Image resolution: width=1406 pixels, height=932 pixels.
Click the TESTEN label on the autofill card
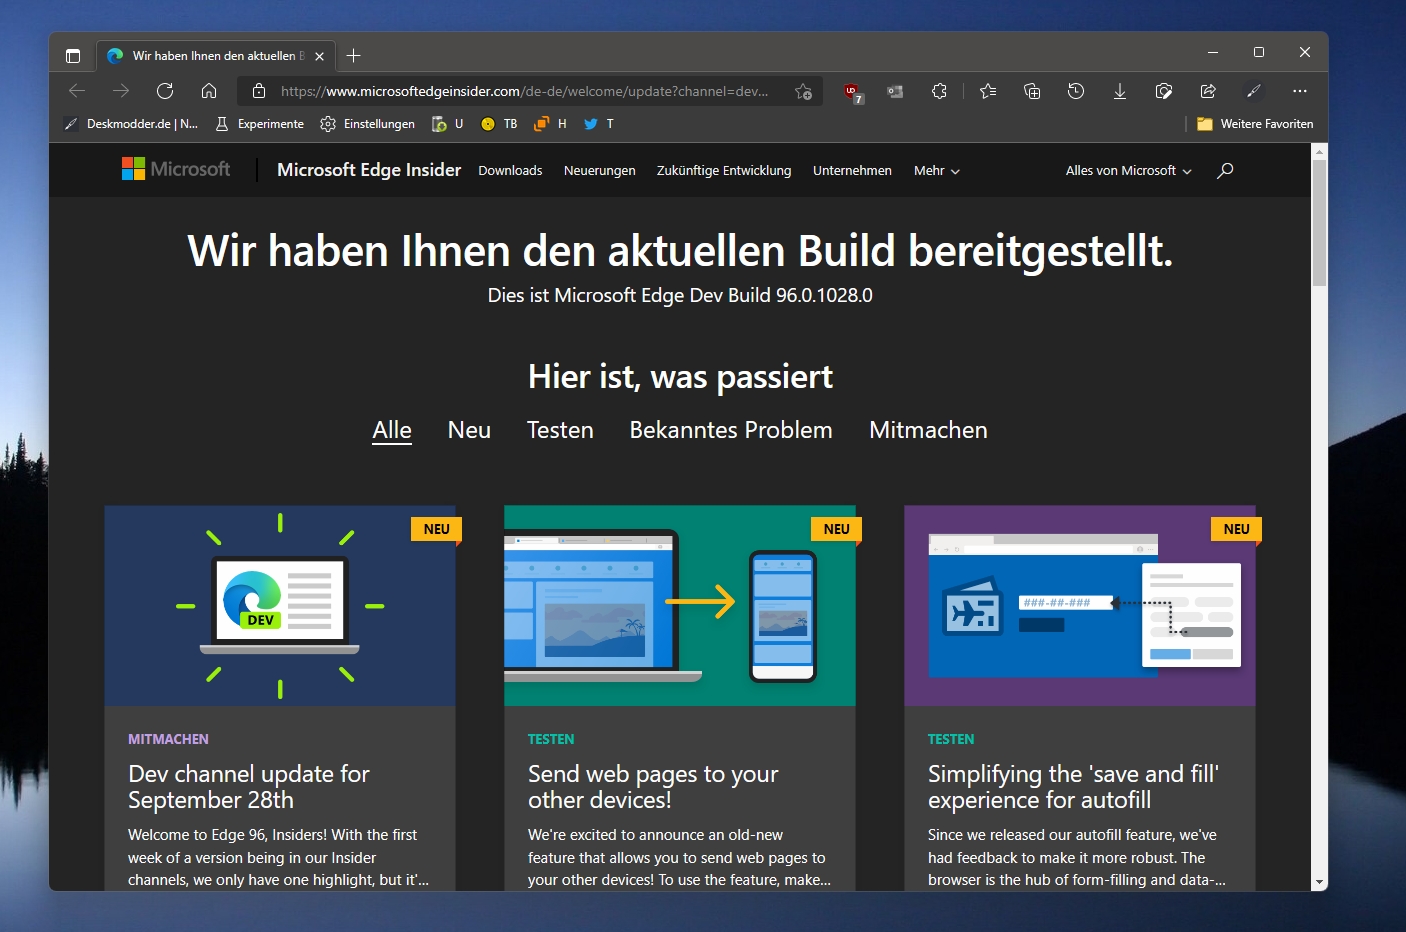951,739
